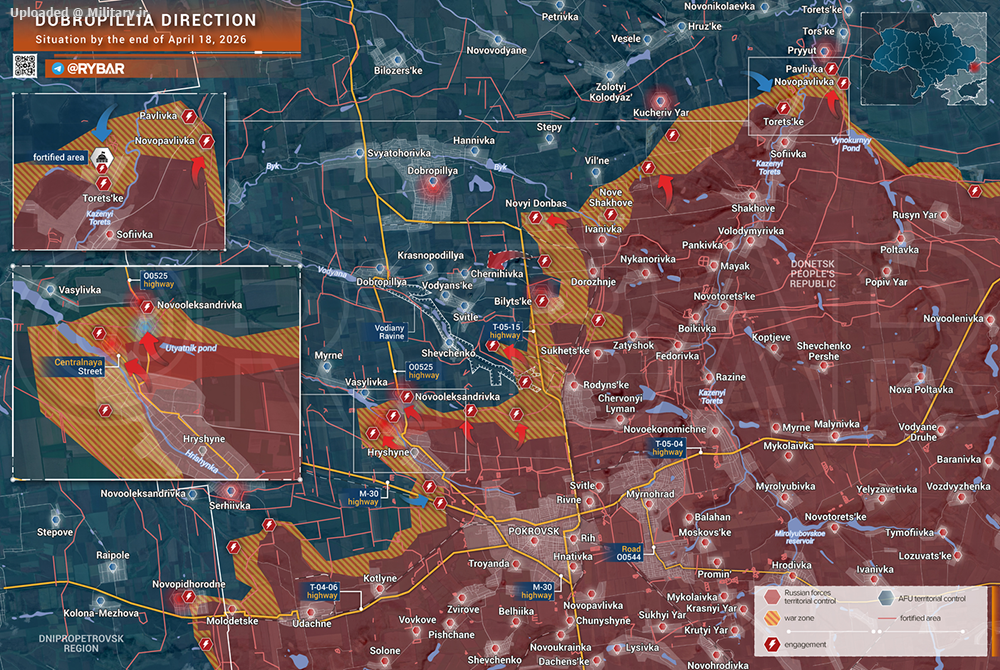Image resolution: width=1000 pixels, height=670 pixels.
Task: Click the Centralnaya Street label in the inset
Action: pos(78,367)
